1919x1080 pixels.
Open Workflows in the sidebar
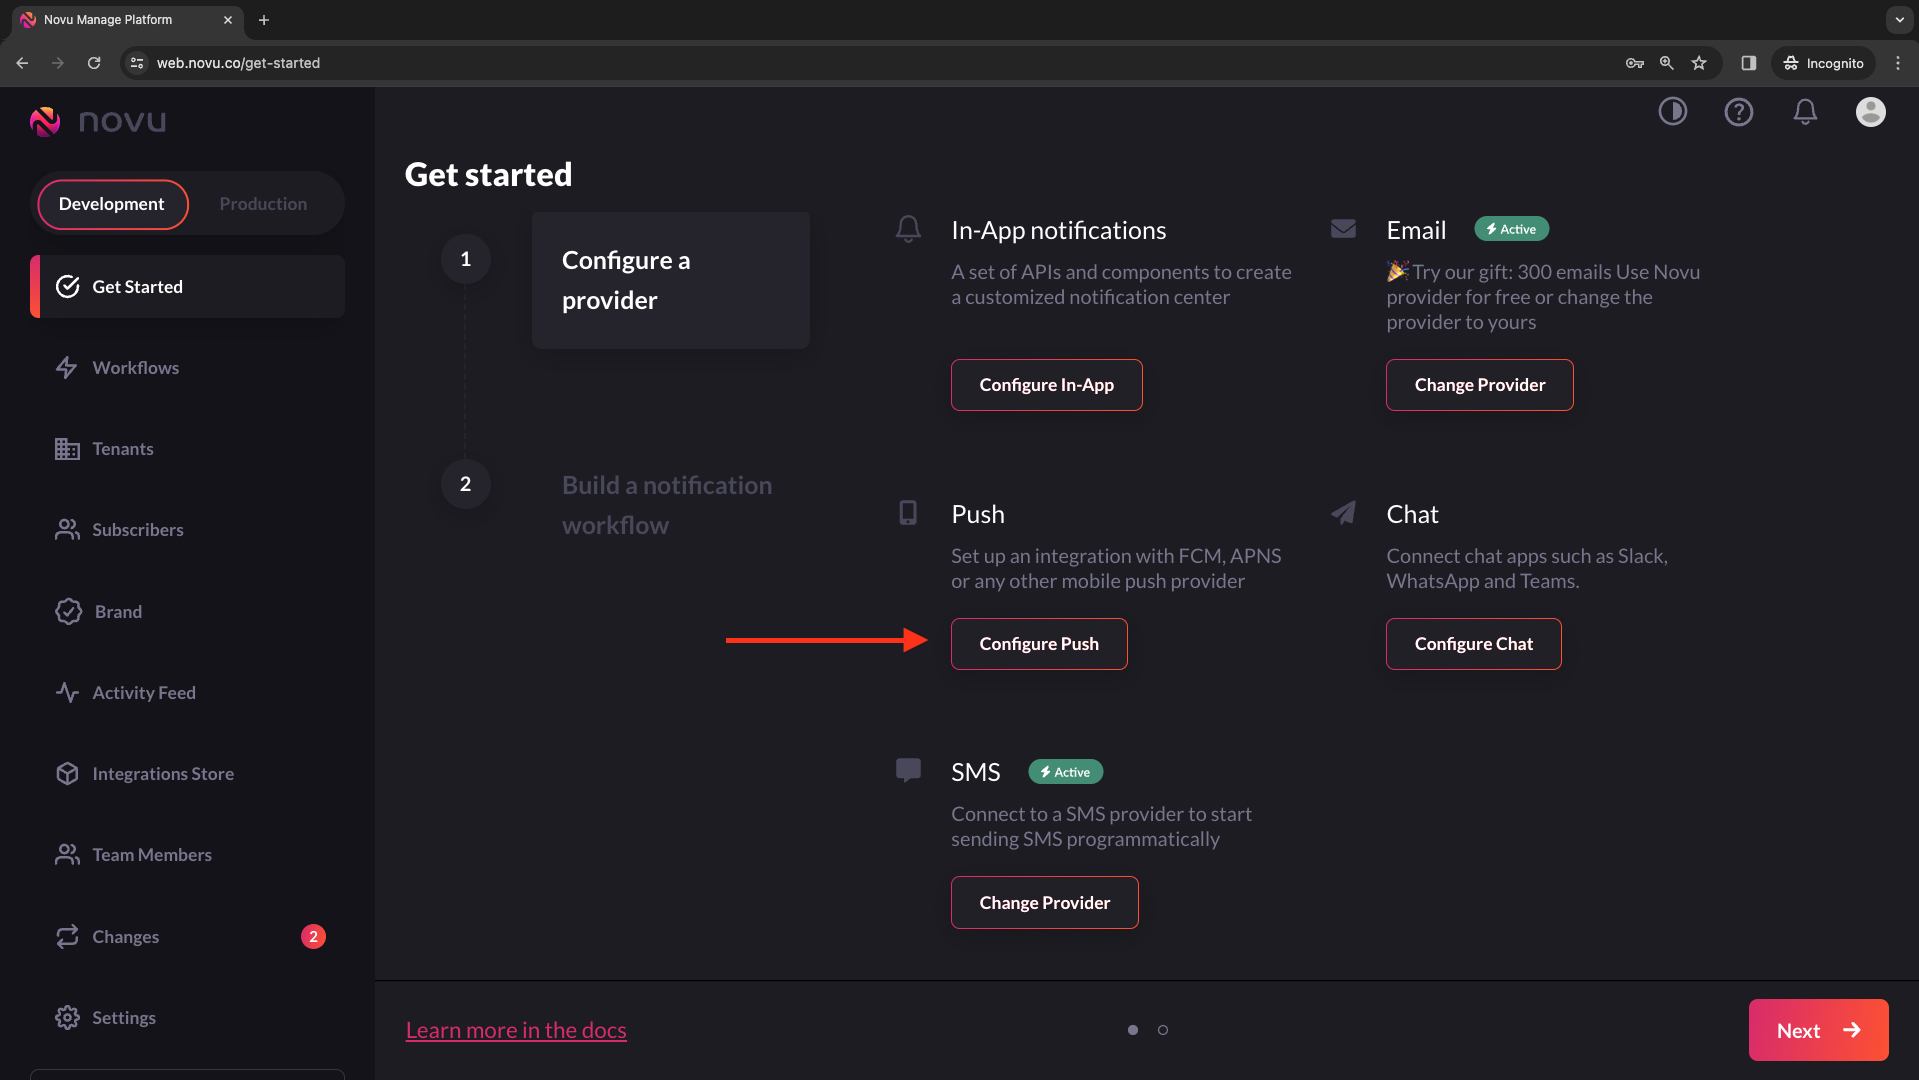(x=187, y=368)
